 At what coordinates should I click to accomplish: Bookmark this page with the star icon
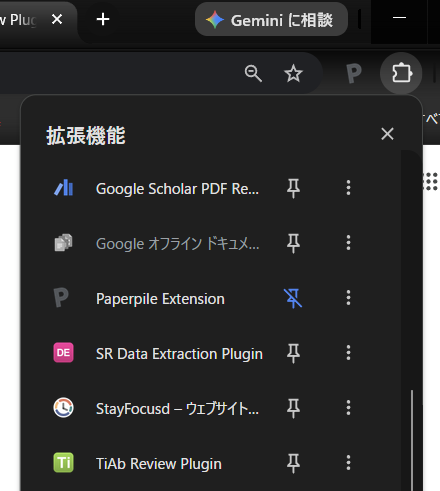(293, 73)
